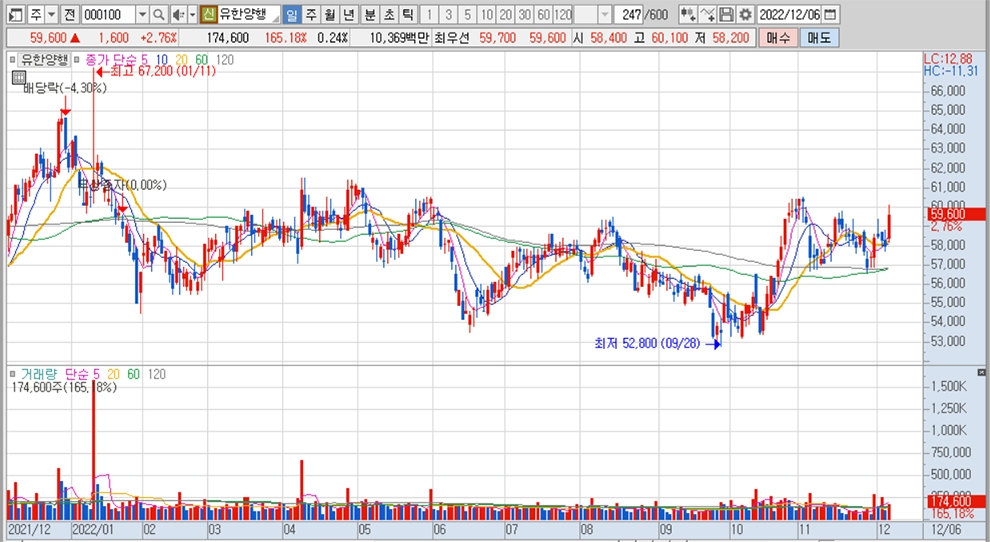This screenshot has width=990, height=542.
Task: Click the save chart floppy icon
Action: click(727, 15)
